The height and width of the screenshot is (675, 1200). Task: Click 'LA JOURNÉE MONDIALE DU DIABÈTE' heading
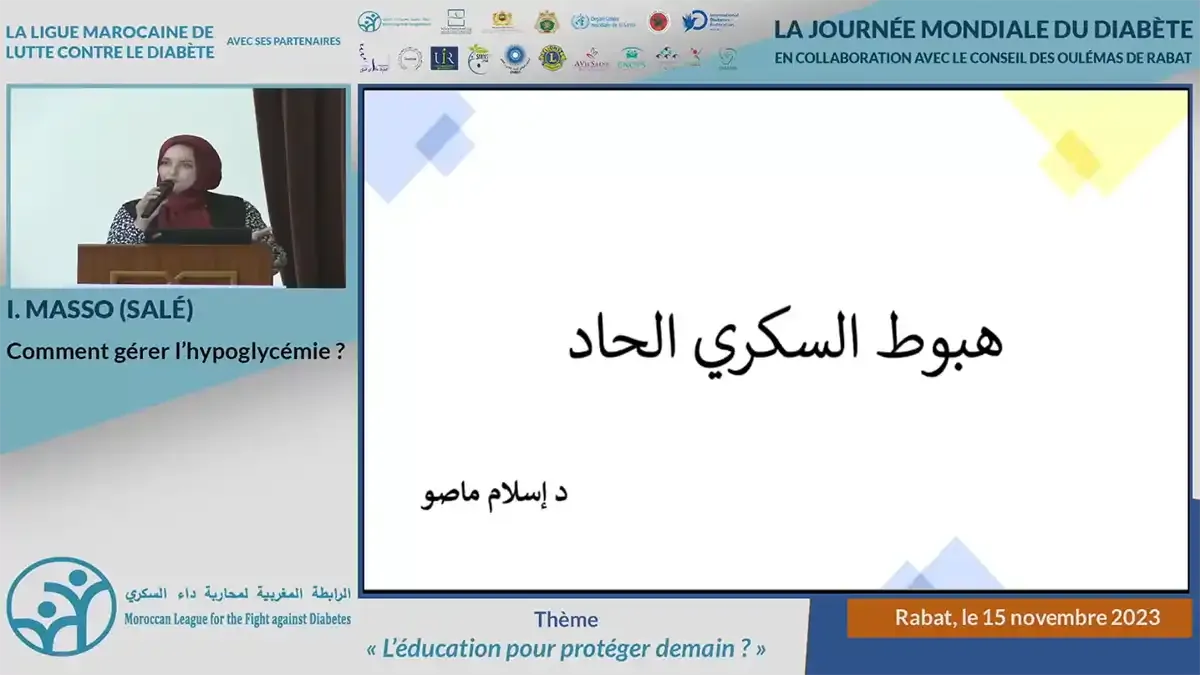coord(985,29)
